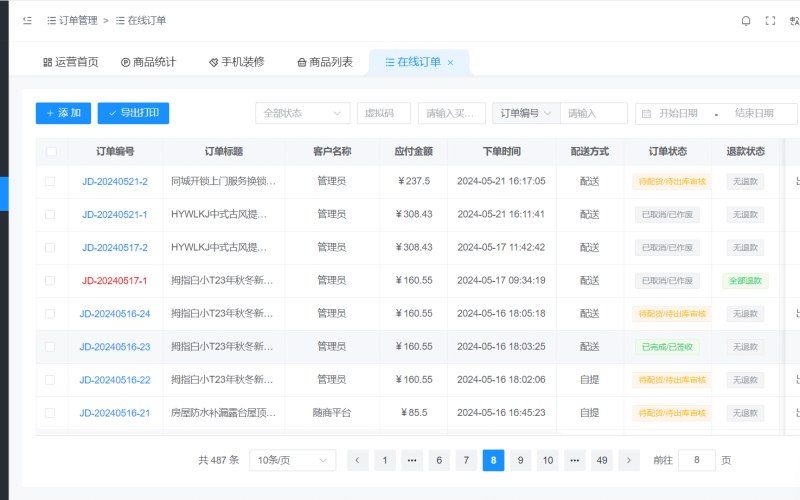
Task: Close the 在线订单 tab
Action: point(450,63)
